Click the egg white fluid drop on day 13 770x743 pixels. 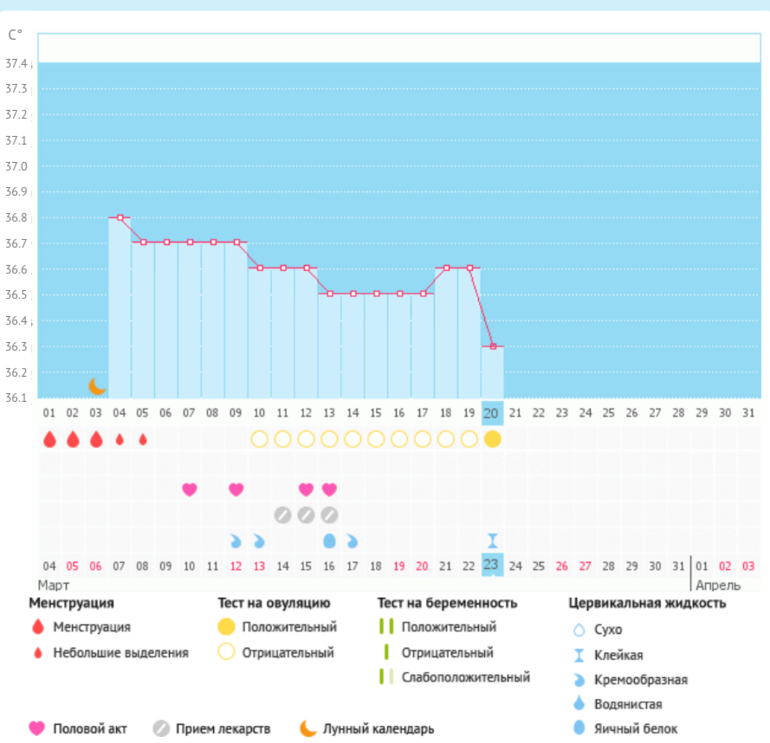click(x=329, y=540)
